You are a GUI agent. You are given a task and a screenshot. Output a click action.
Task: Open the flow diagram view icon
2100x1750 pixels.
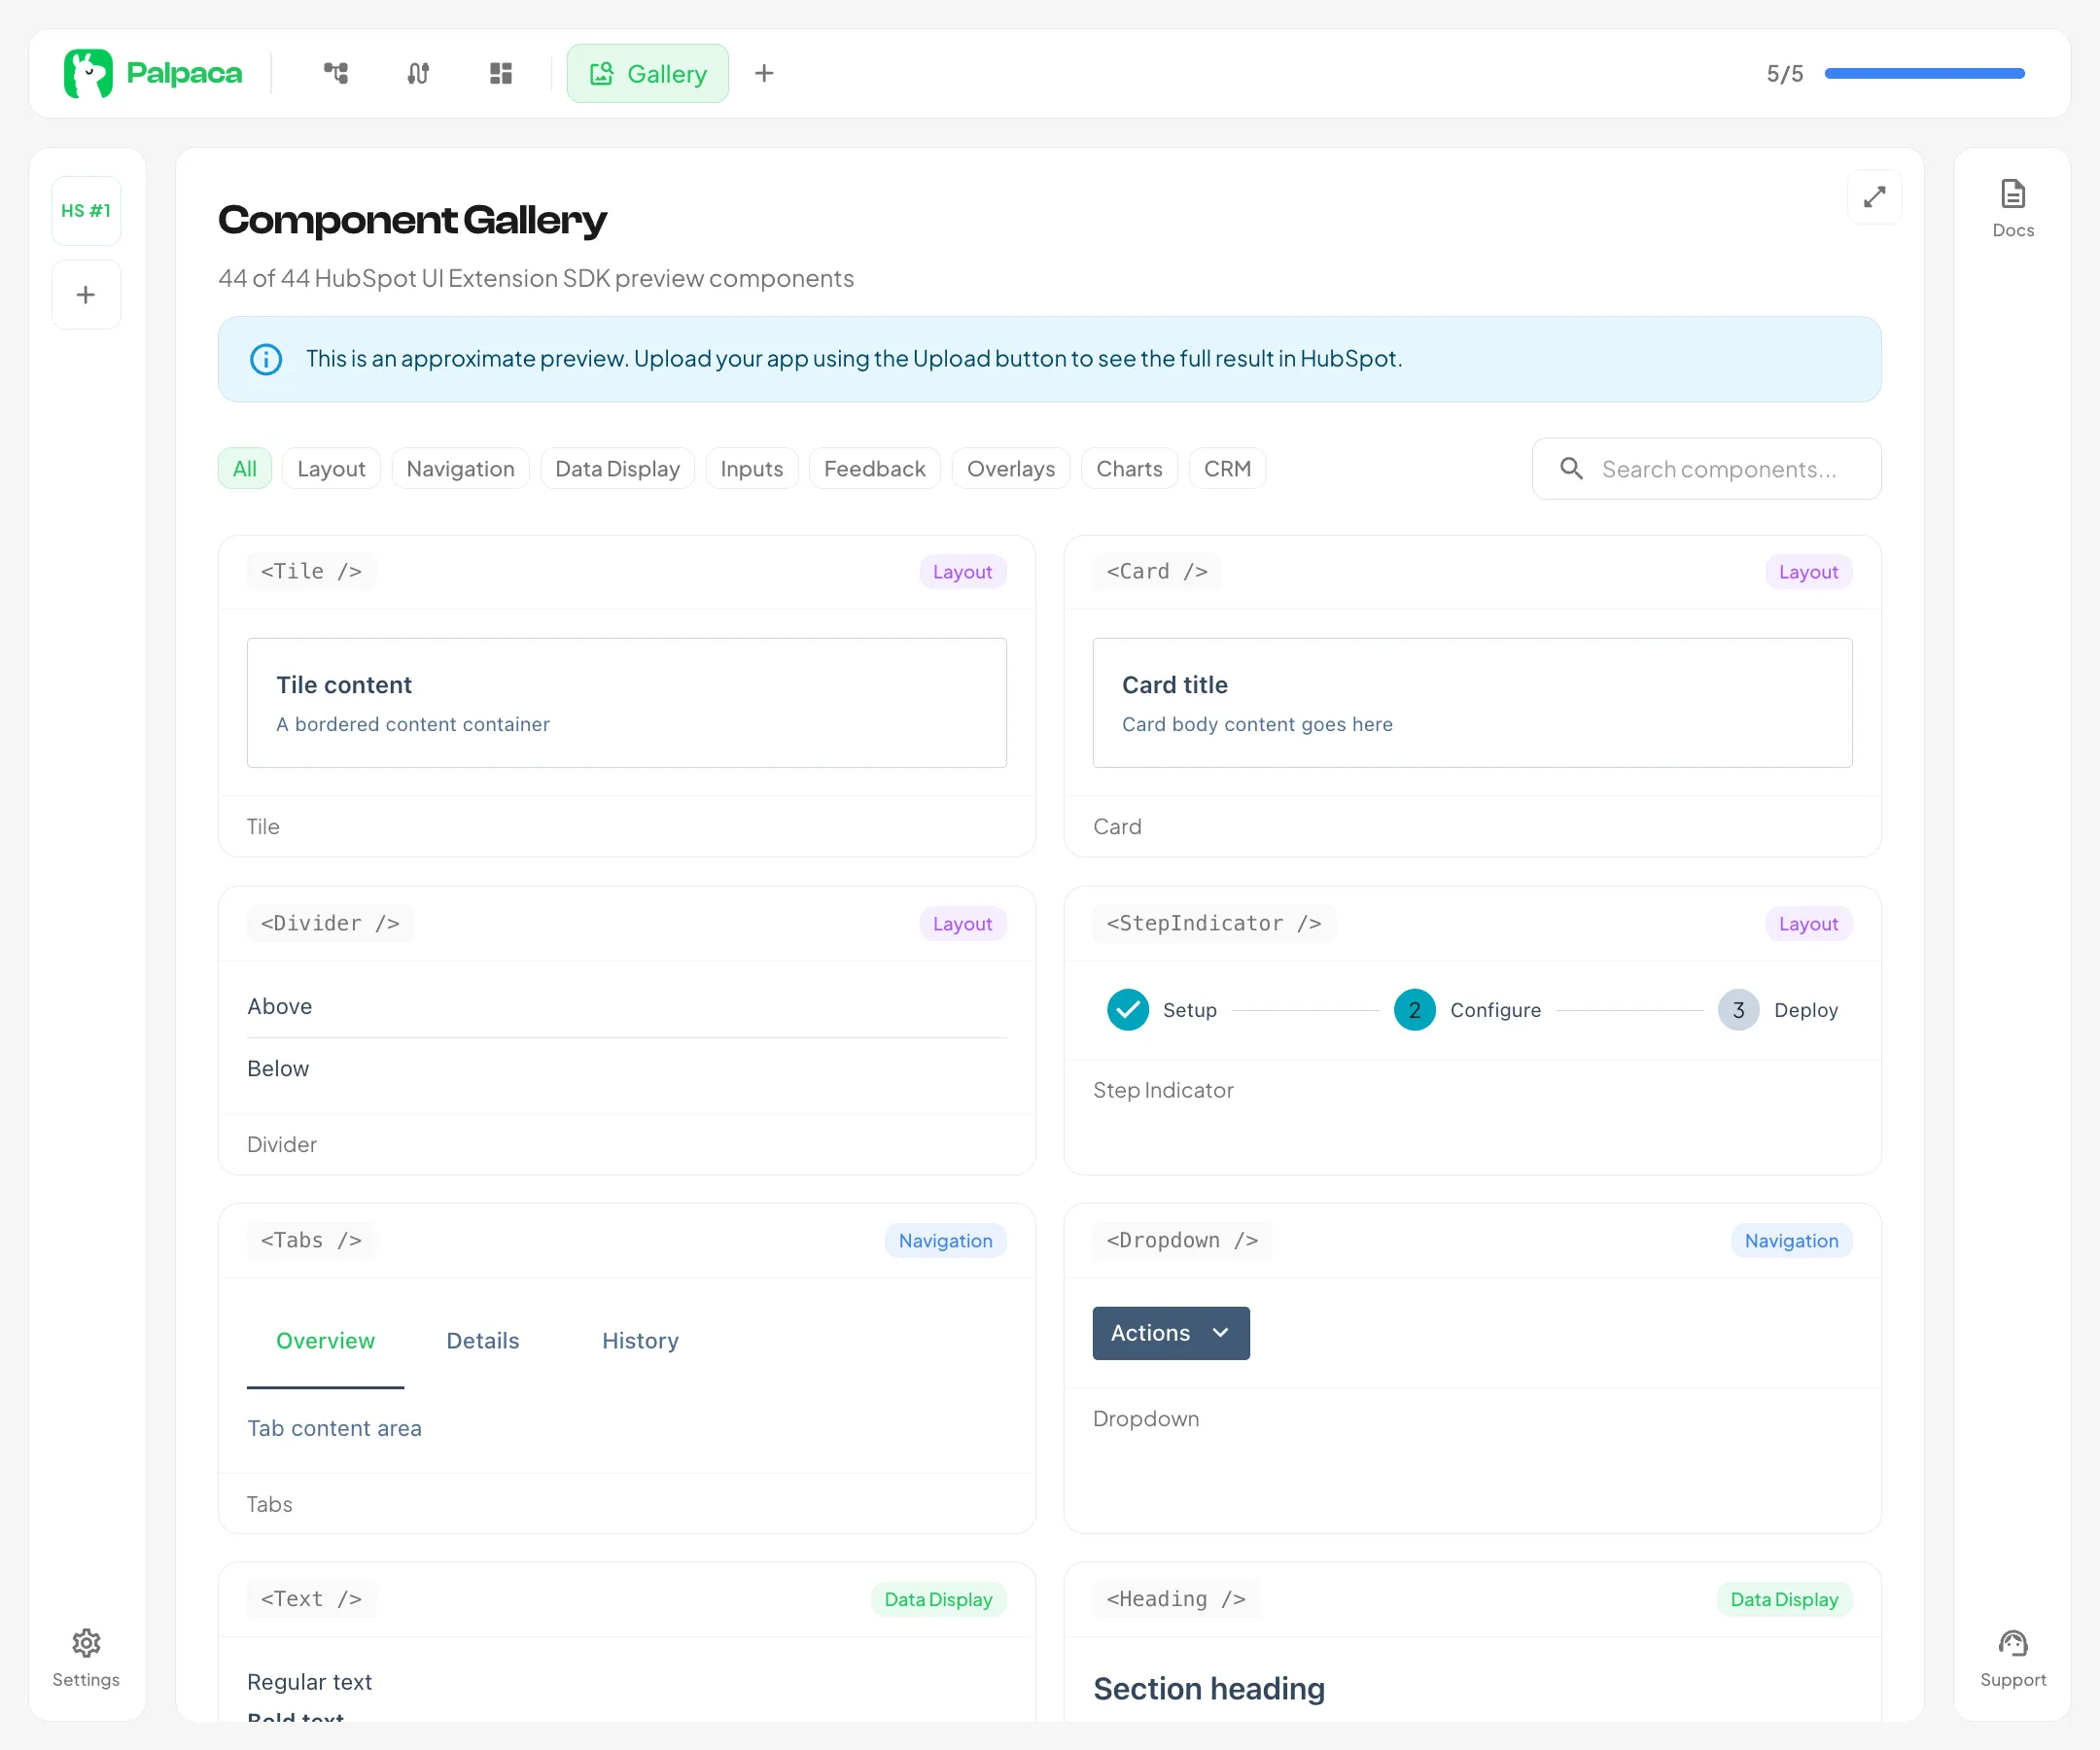click(x=336, y=73)
